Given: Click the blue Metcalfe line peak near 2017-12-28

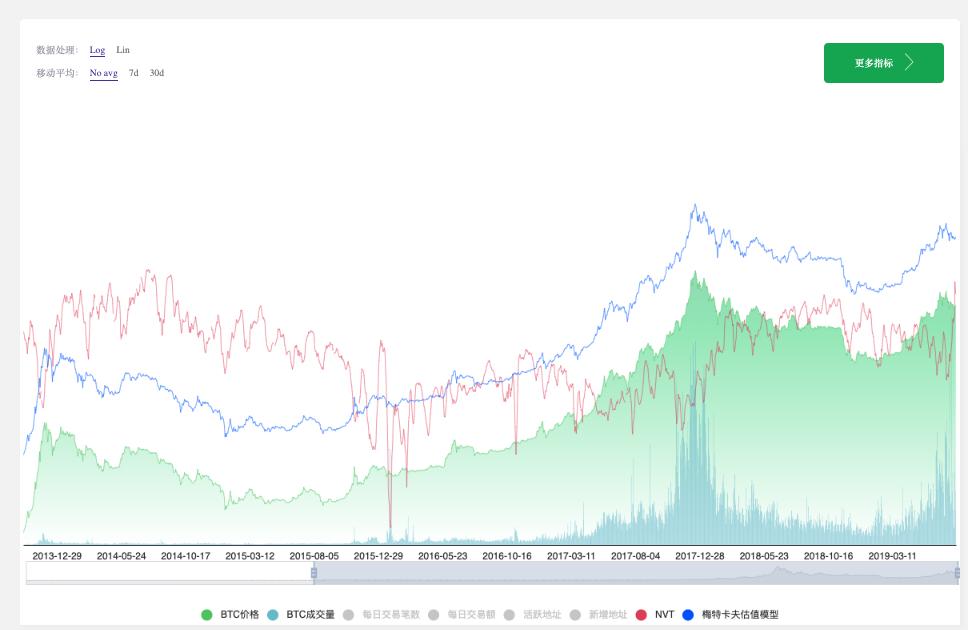Looking at the screenshot, I should click(695, 206).
